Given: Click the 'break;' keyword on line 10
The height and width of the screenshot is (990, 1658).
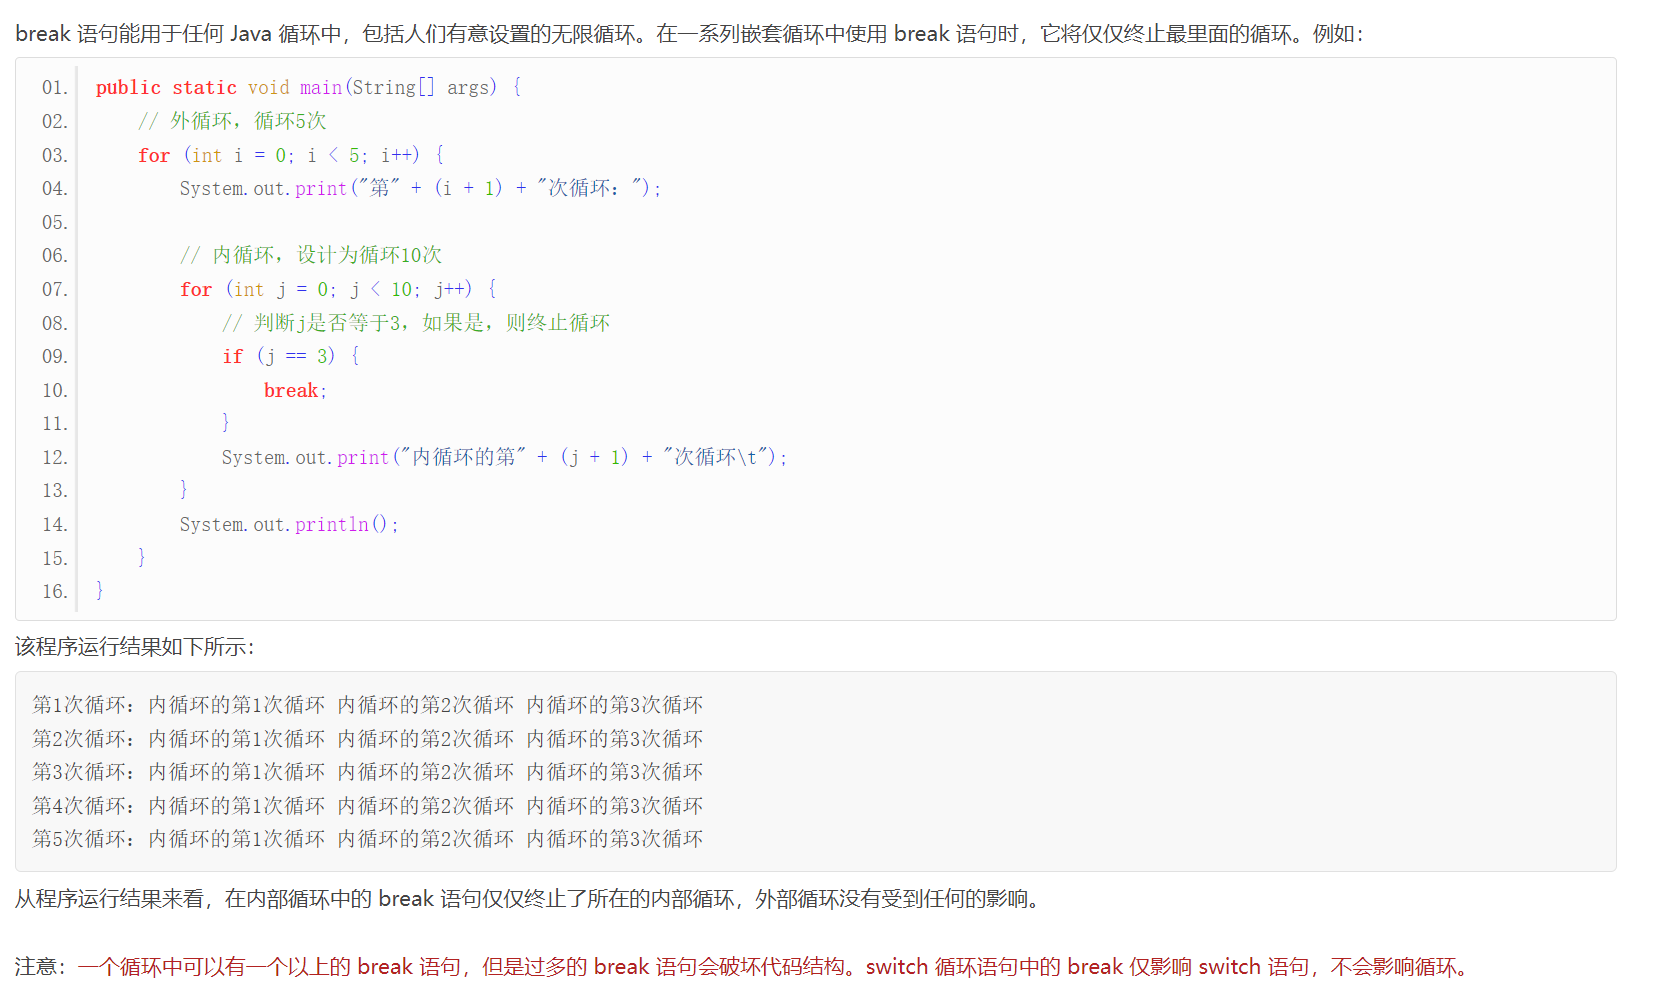Looking at the screenshot, I should point(295,390).
